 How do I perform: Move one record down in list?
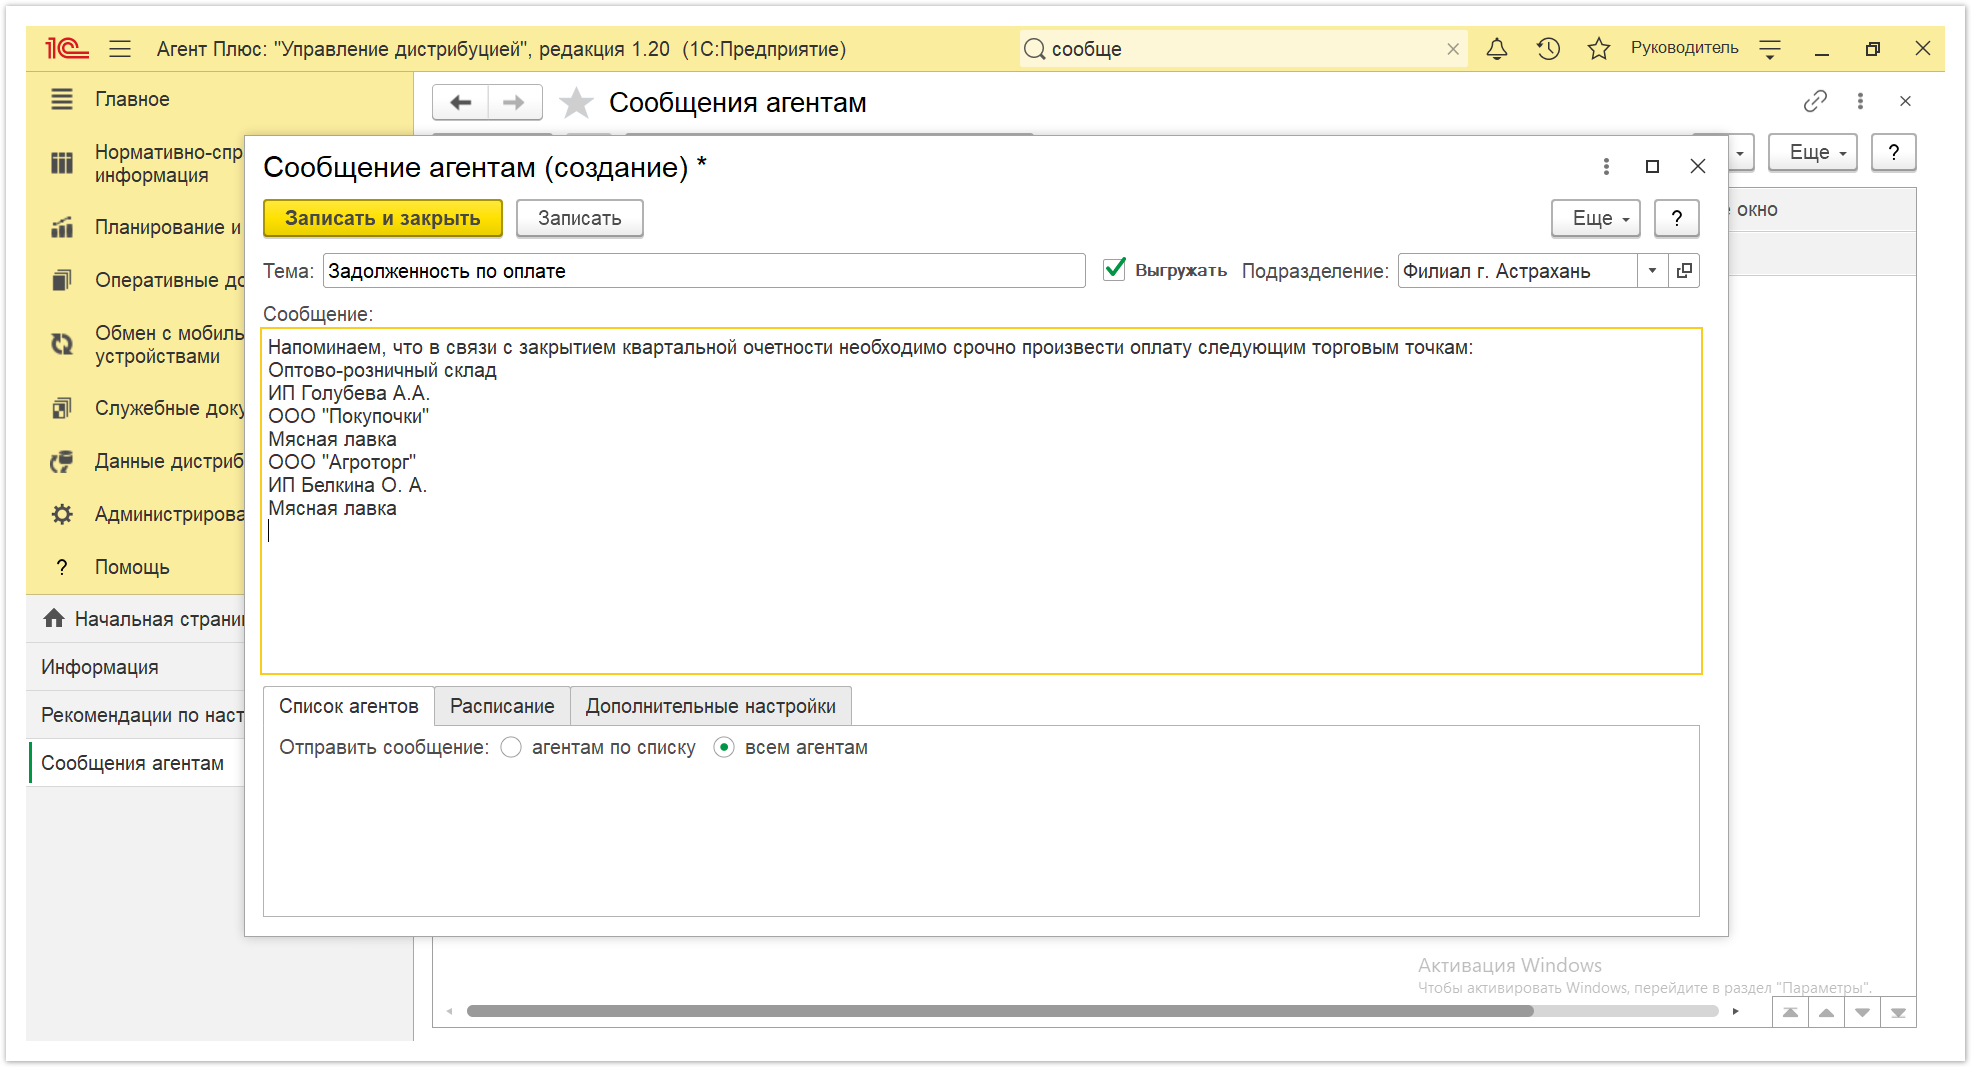pos(1862,1012)
